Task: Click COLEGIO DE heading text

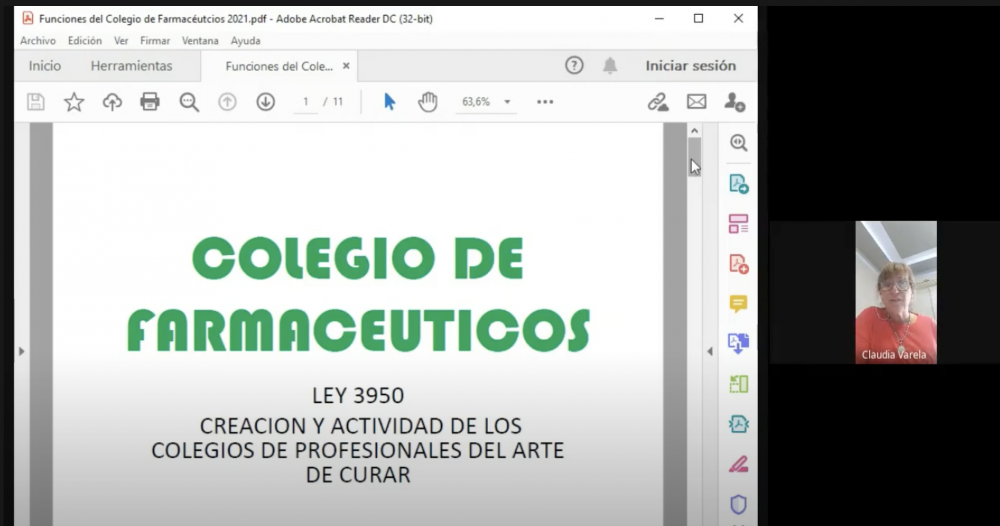Action: click(x=358, y=258)
